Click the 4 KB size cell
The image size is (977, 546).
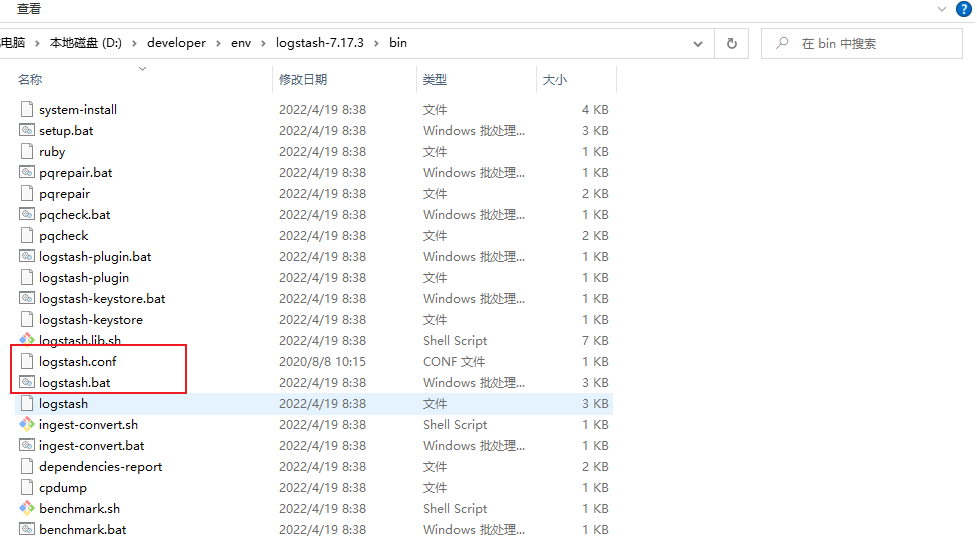point(595,110)
